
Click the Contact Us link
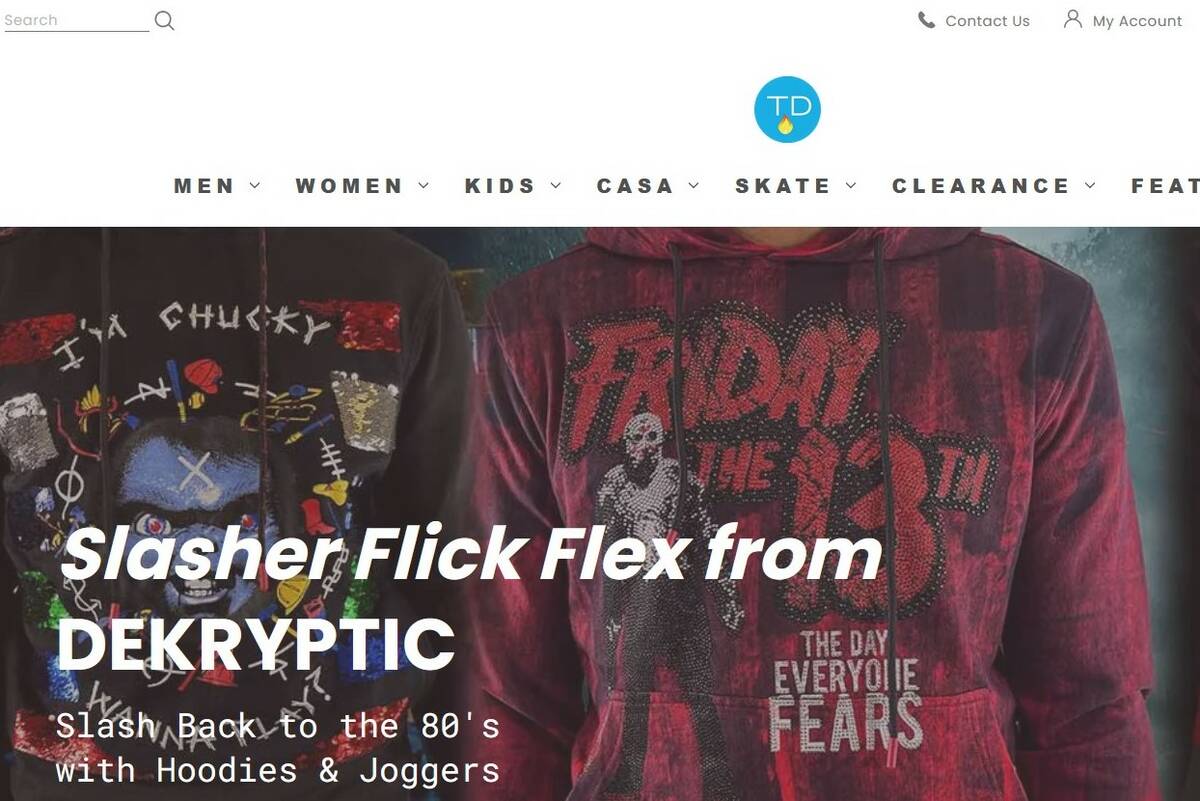click(x=987, y=21)
